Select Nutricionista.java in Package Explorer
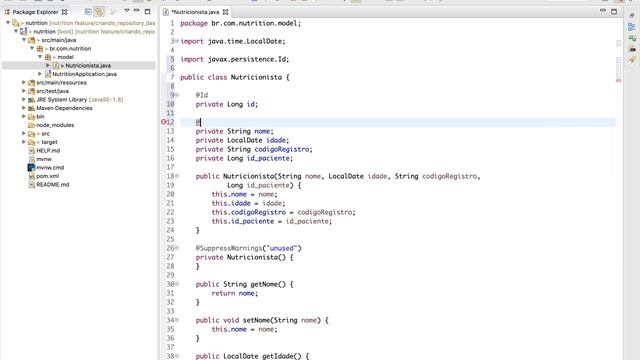Image resolution: width=640 pixels, height=360 pixels. tap(88, 65)
